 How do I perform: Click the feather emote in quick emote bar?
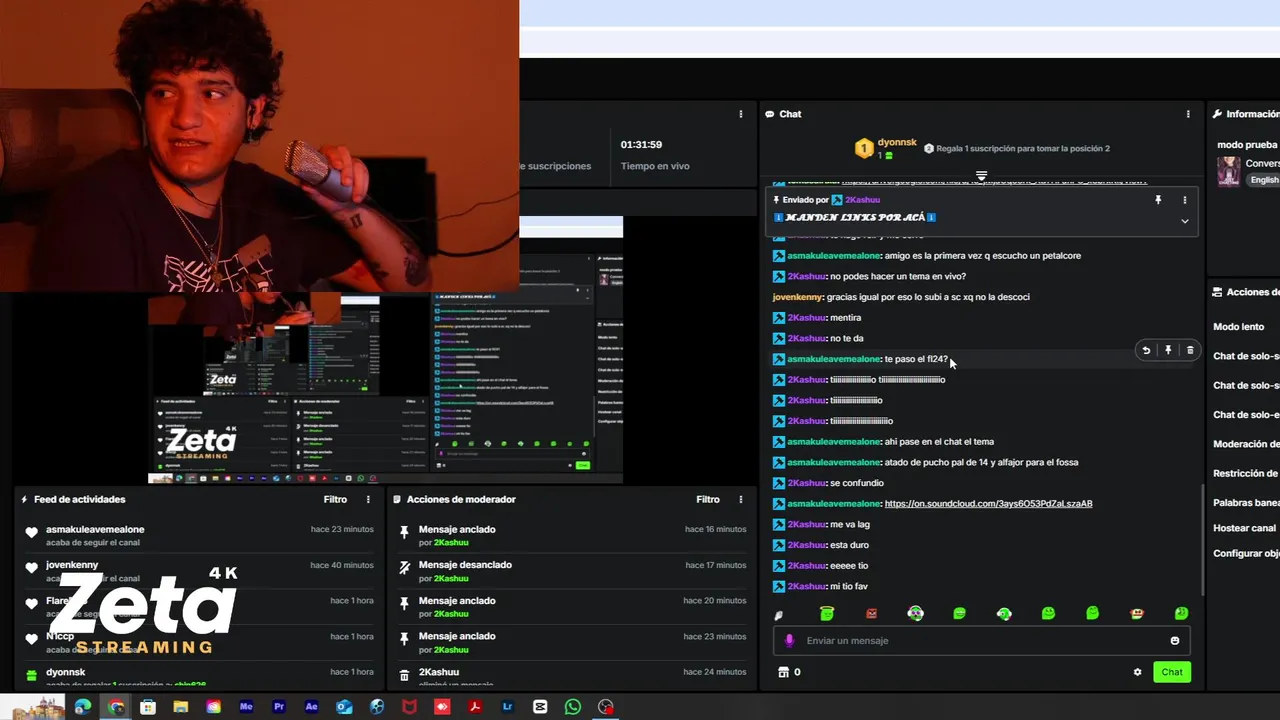tap(779, 614)
